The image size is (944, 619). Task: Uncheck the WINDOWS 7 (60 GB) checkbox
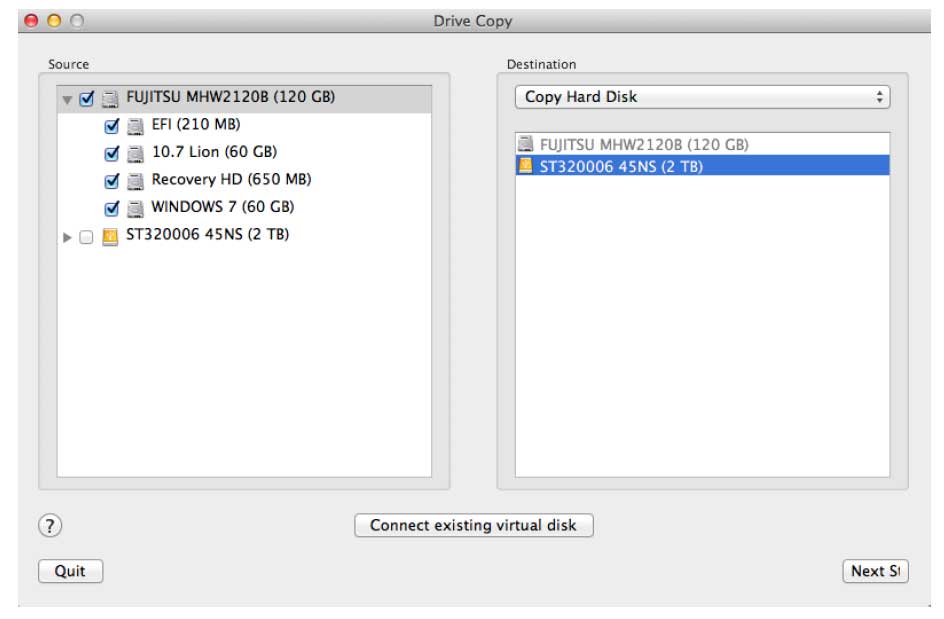pyautogui.click(x=112, y=208)
